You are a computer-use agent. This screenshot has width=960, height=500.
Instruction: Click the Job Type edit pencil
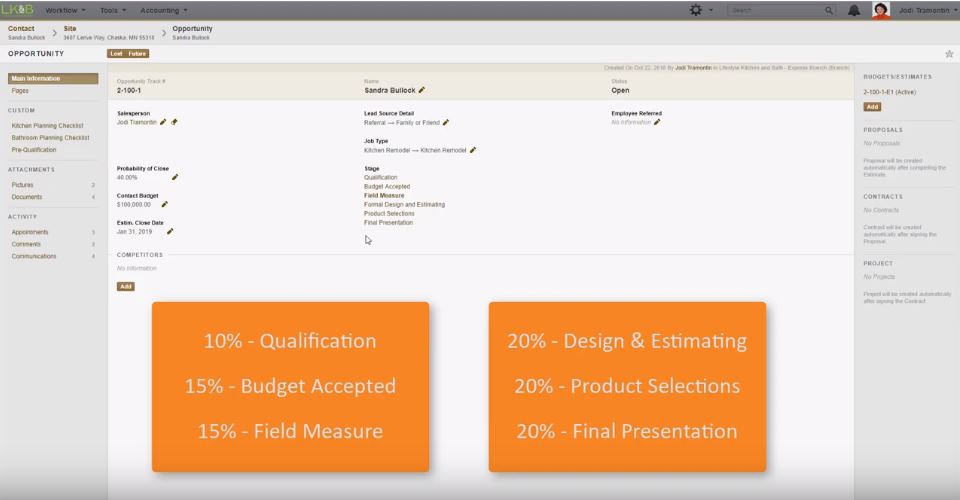click(x=473, y=150)
